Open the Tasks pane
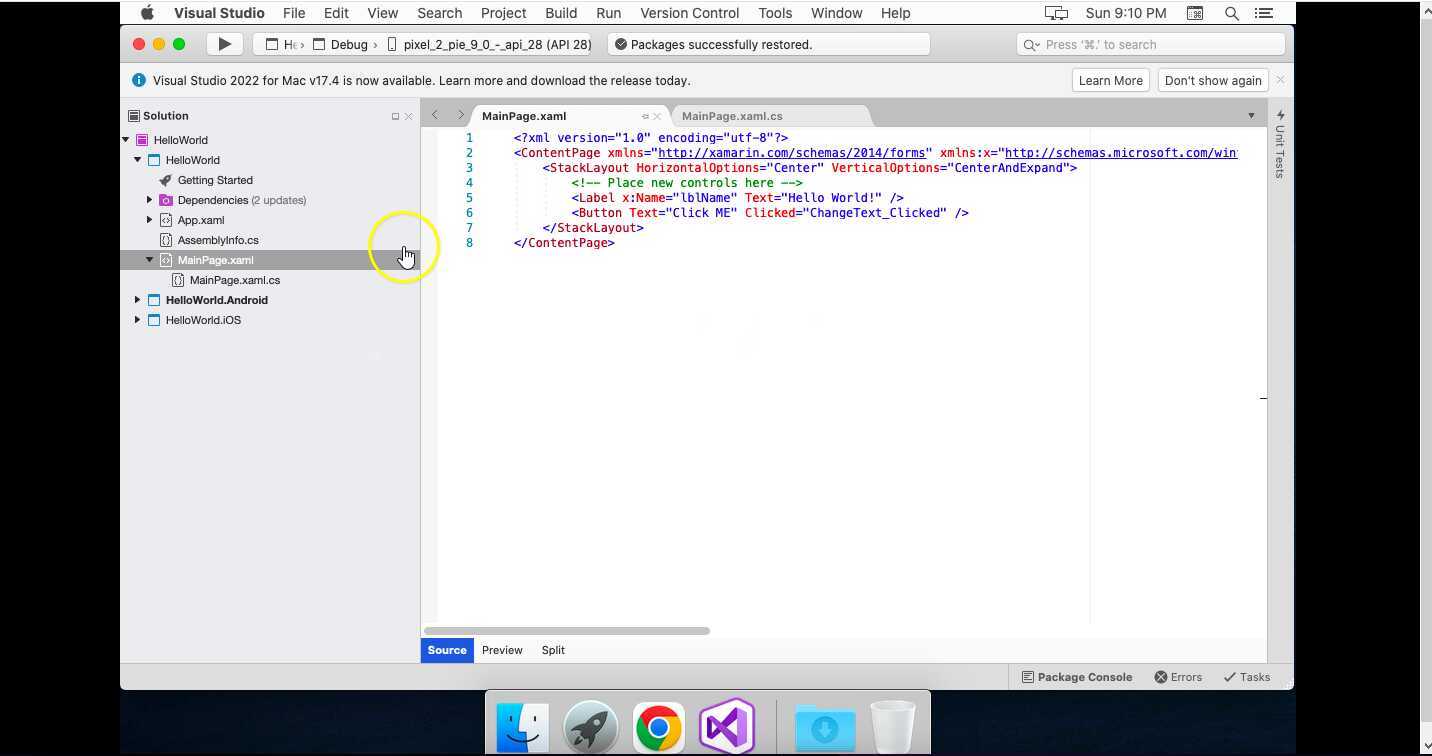The width and height of the screenshot is (1432, 756). tap(1246, 677)
